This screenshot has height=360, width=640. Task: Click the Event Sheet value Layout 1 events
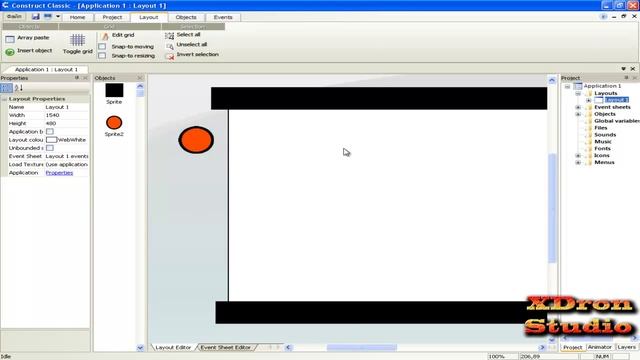pyautogui.click(x=67, y=156)
